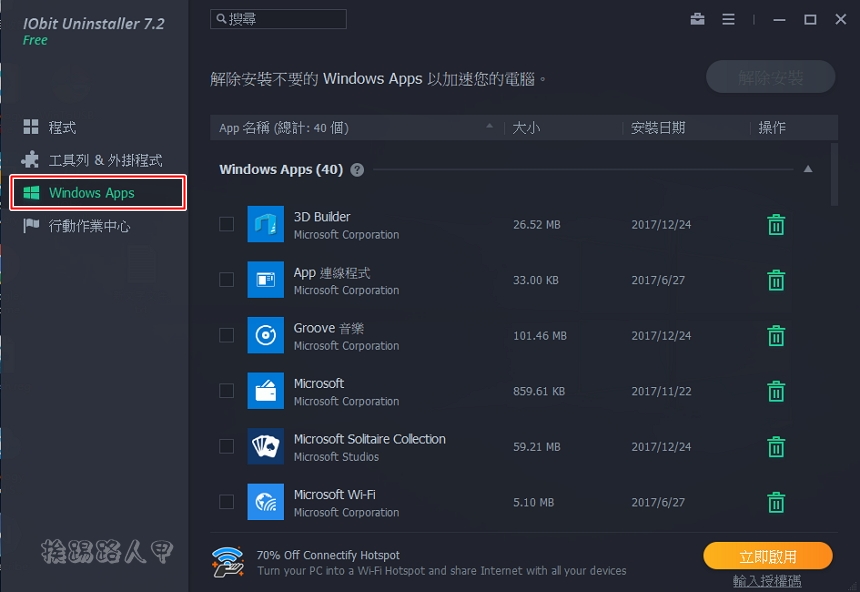Click the trash icon for Groove 音樂
Screen dimensions: 860x592
(x=776, y=335)
